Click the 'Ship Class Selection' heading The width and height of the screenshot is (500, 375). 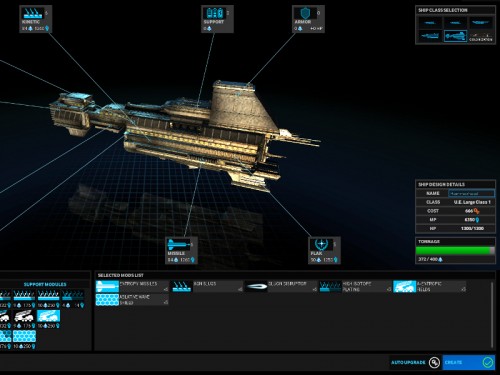443,10
